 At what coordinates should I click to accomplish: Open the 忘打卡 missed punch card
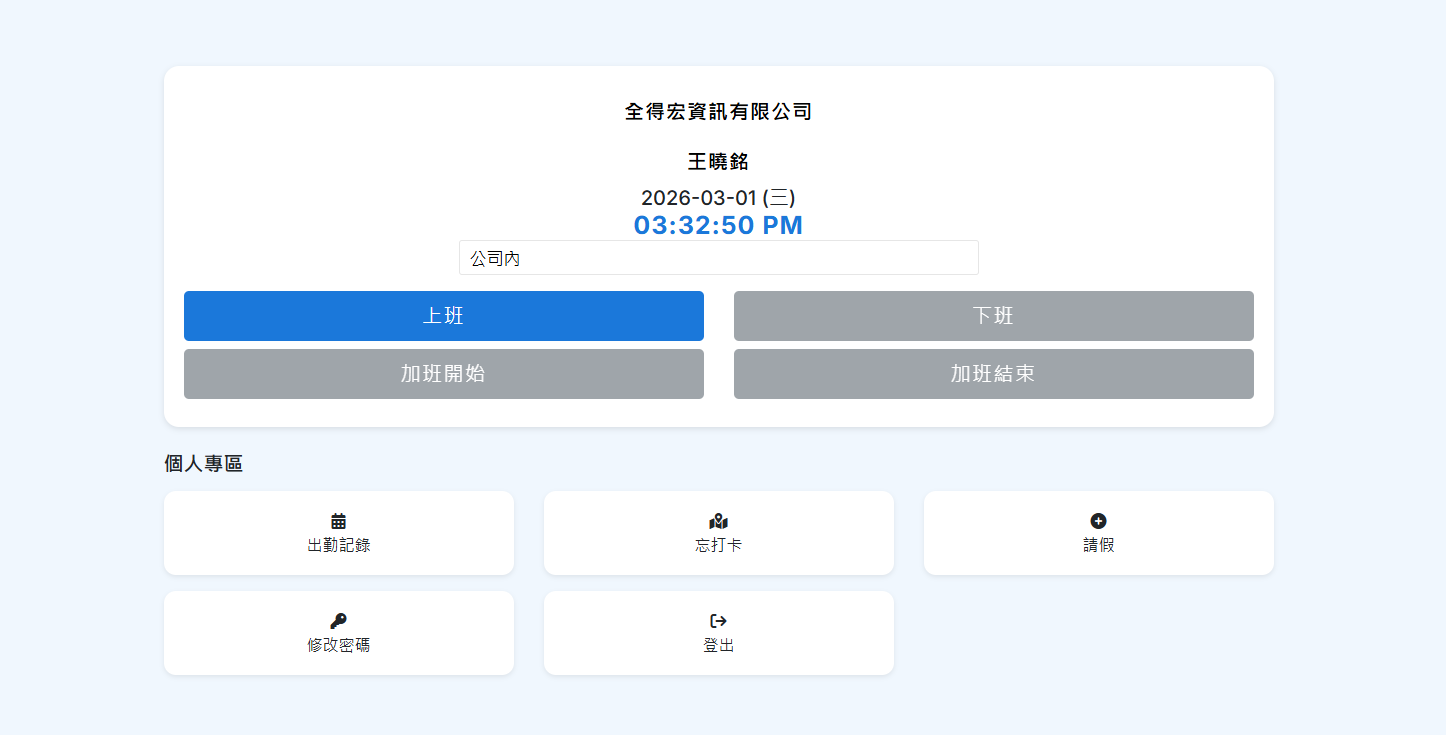pos(718,533)
